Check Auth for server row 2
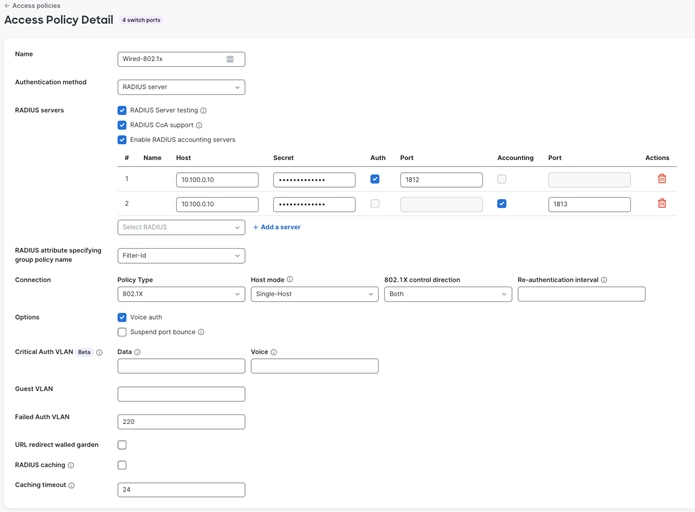 pyautogui.click(x=375, y=203)
